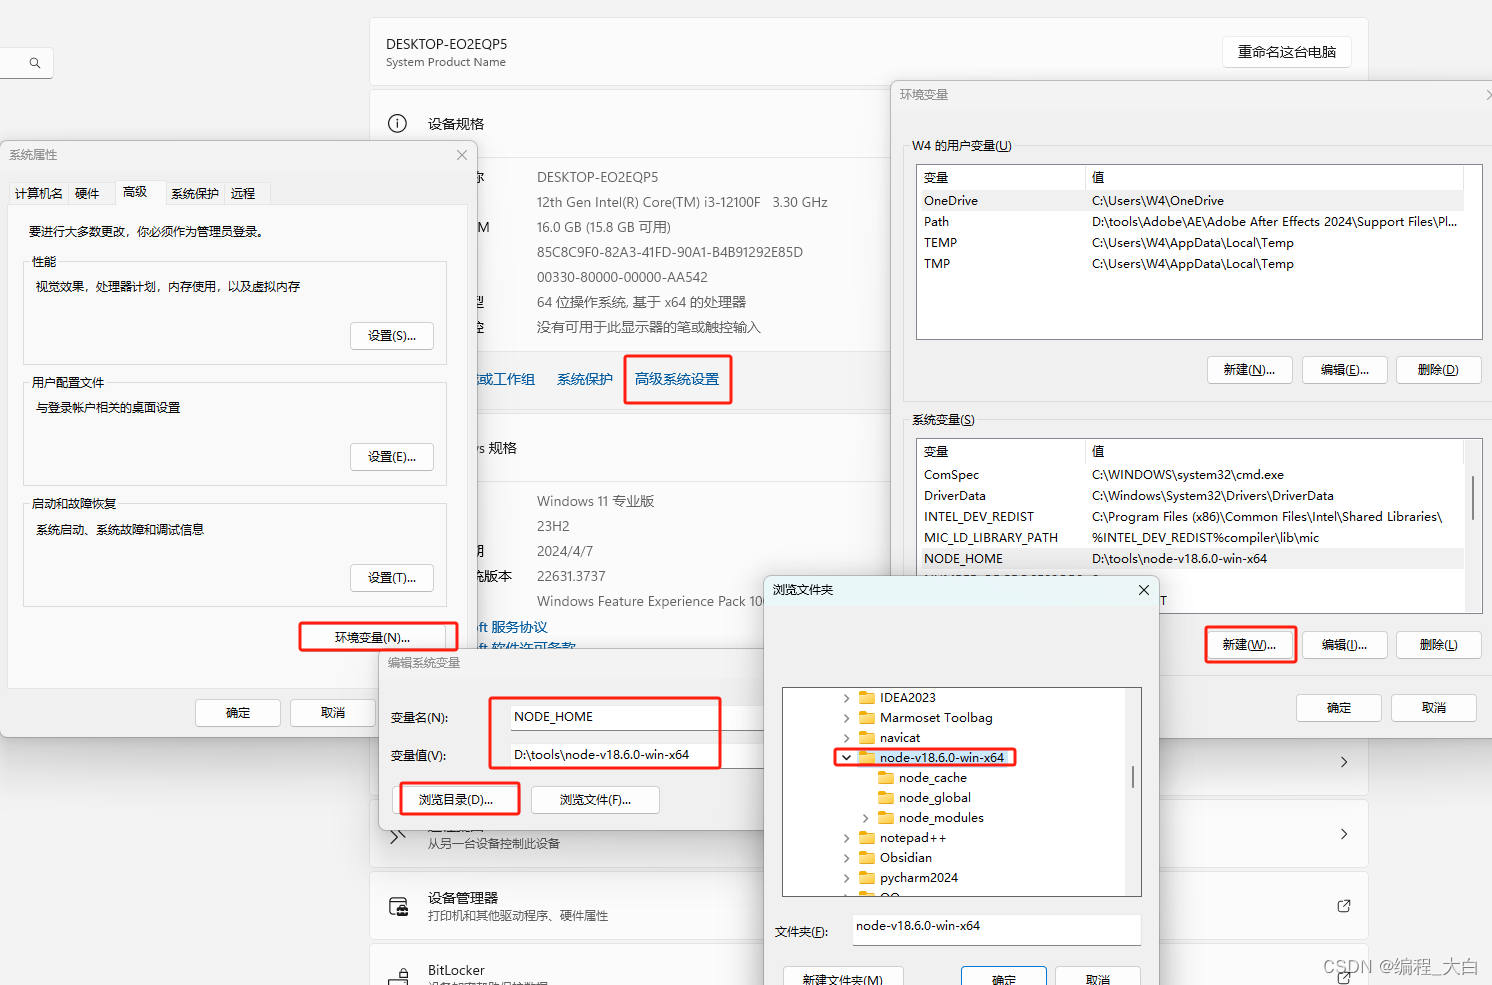Click 删除(L) for system variables
Viewport: 1492px width, 985px height.
(x=1438, y=645)
